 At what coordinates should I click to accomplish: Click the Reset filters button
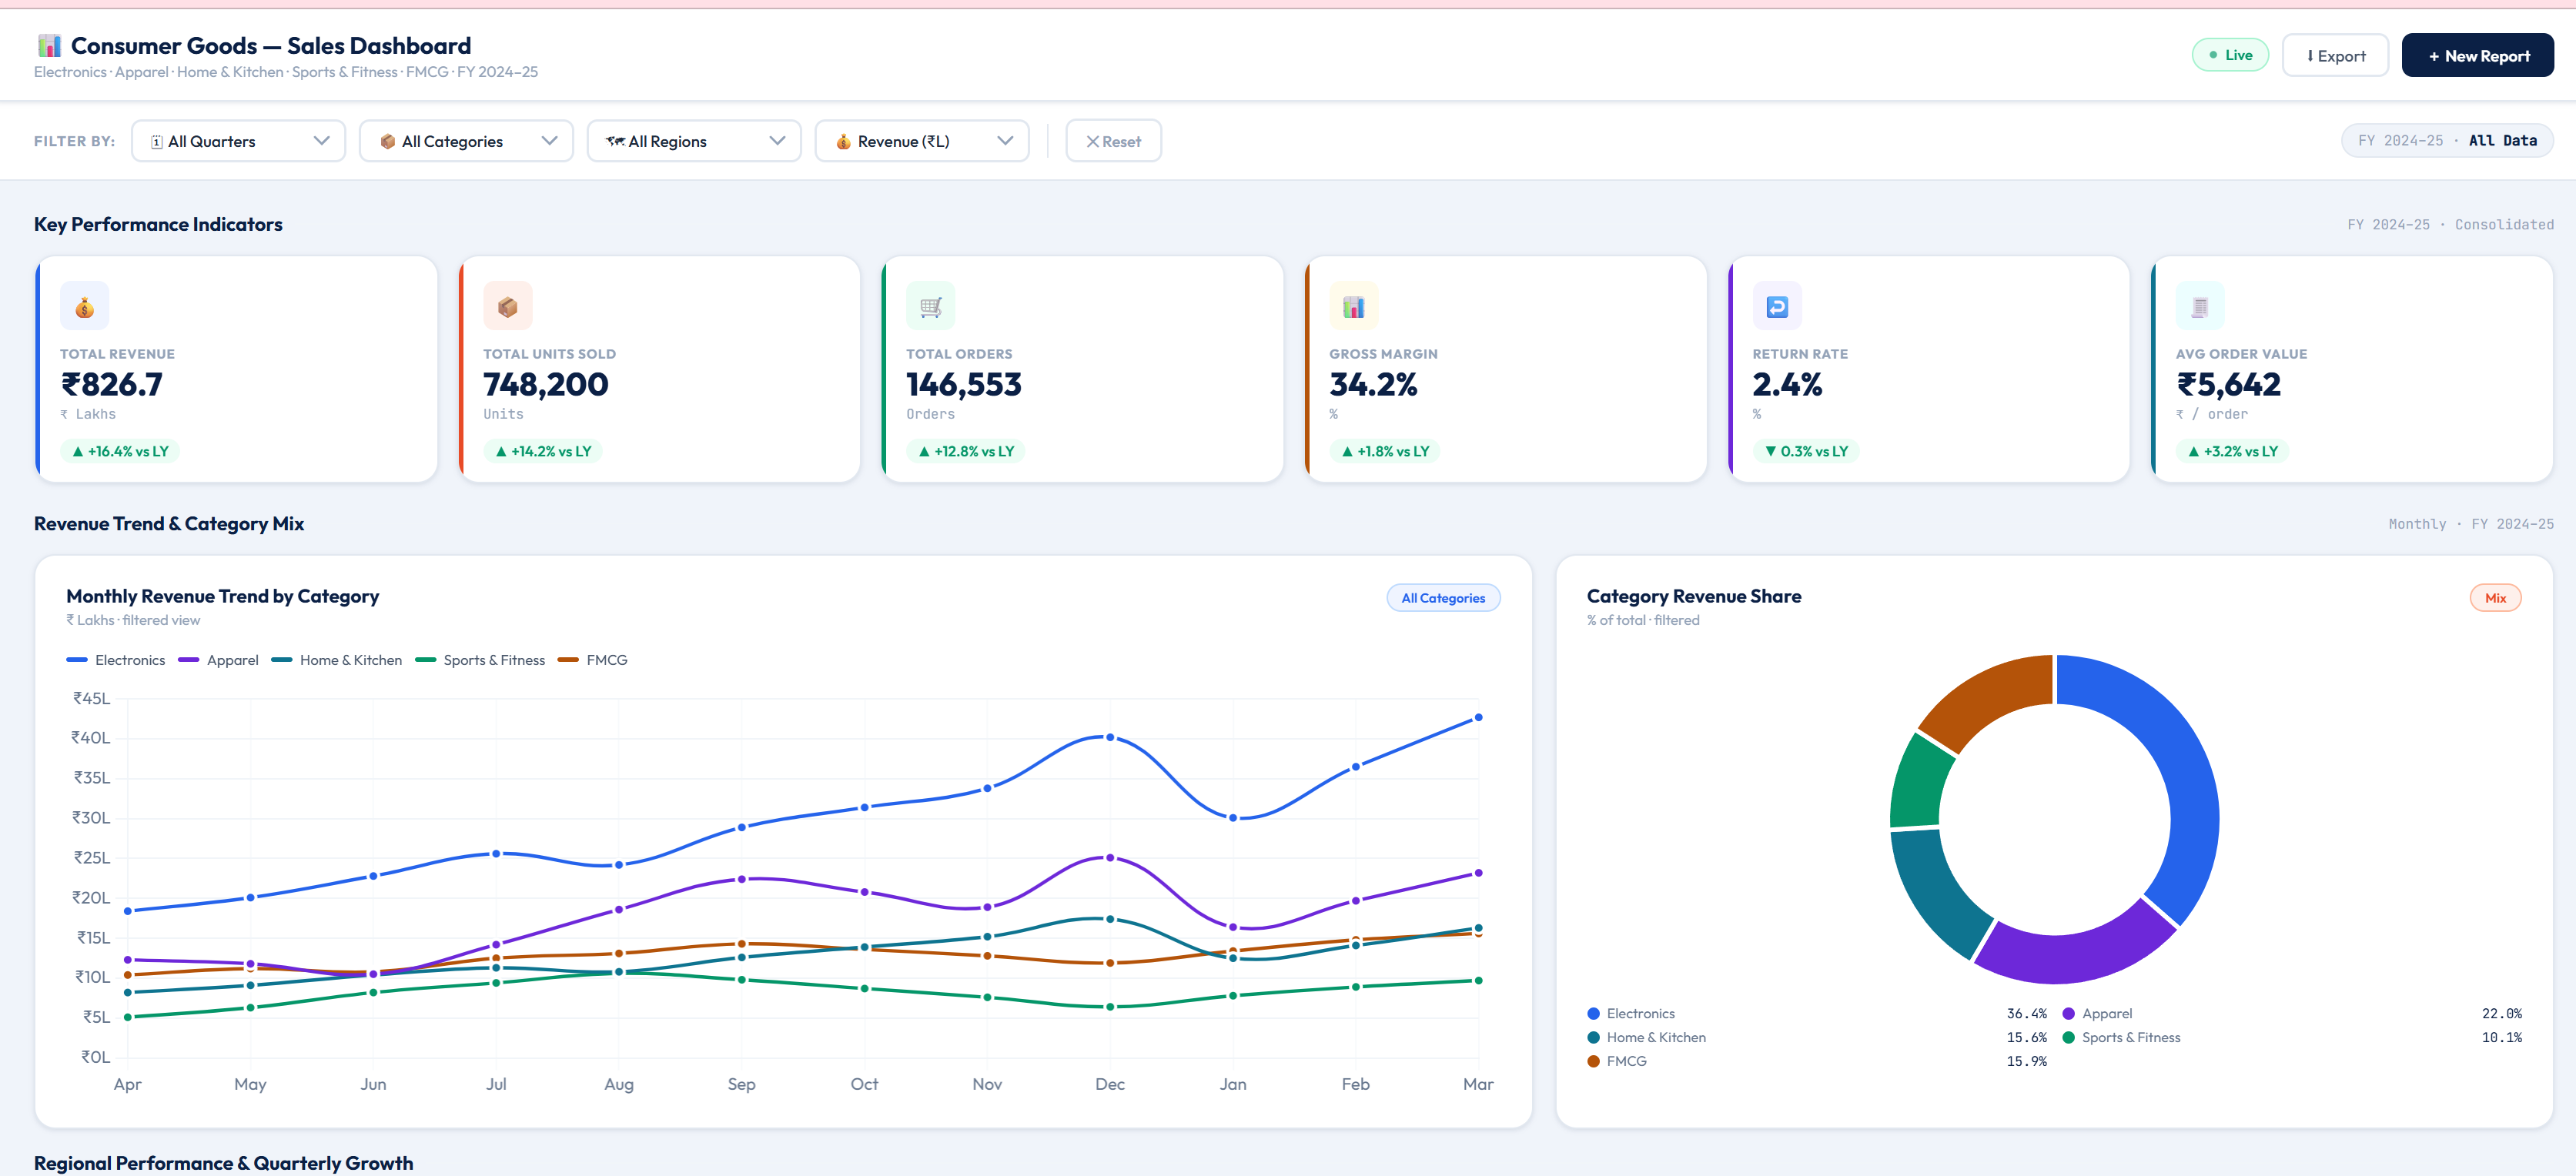1113,141
